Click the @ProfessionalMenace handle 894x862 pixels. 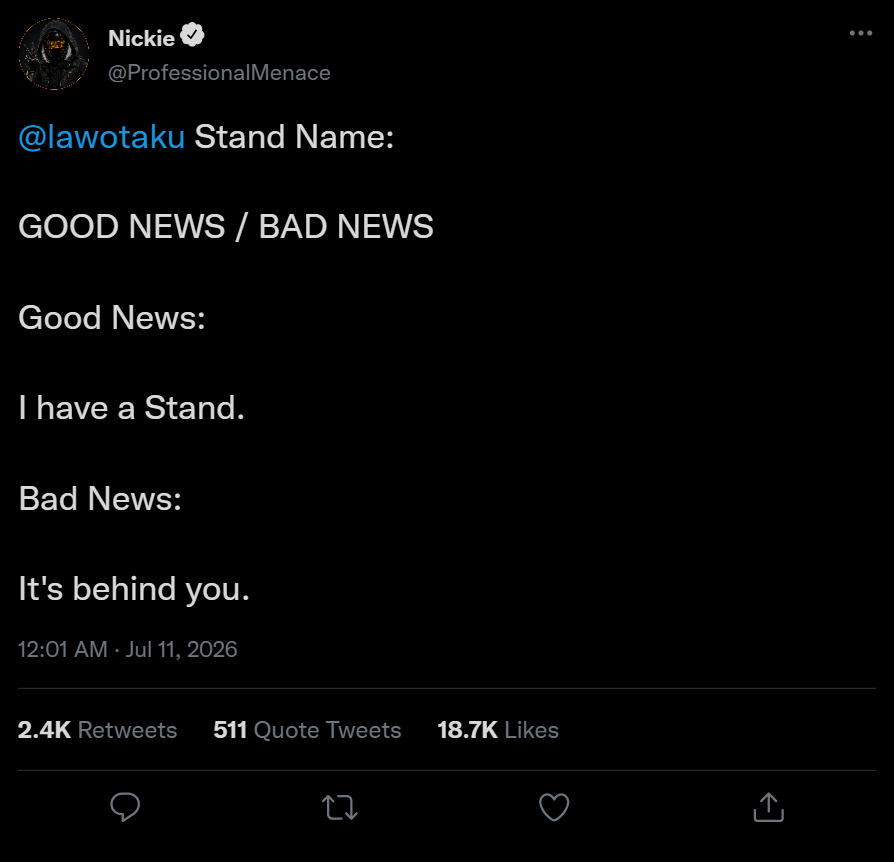pos(219,73)
